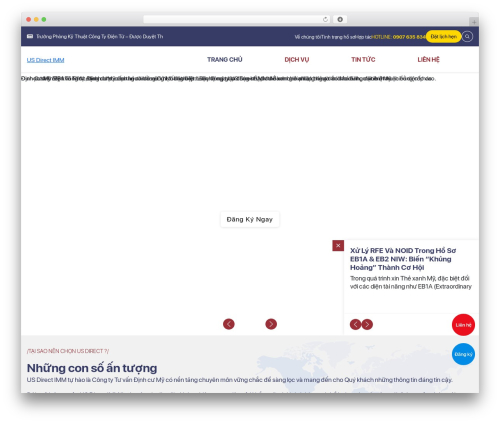This screenshot has height=423, width=500.
Task: Click the red Liên hệ floating button
Action: tap(463, 325)
